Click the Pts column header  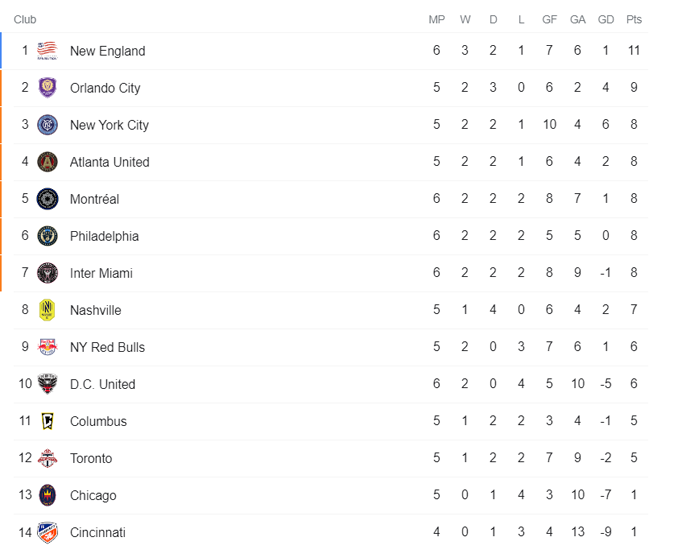(x=634, y=19)
